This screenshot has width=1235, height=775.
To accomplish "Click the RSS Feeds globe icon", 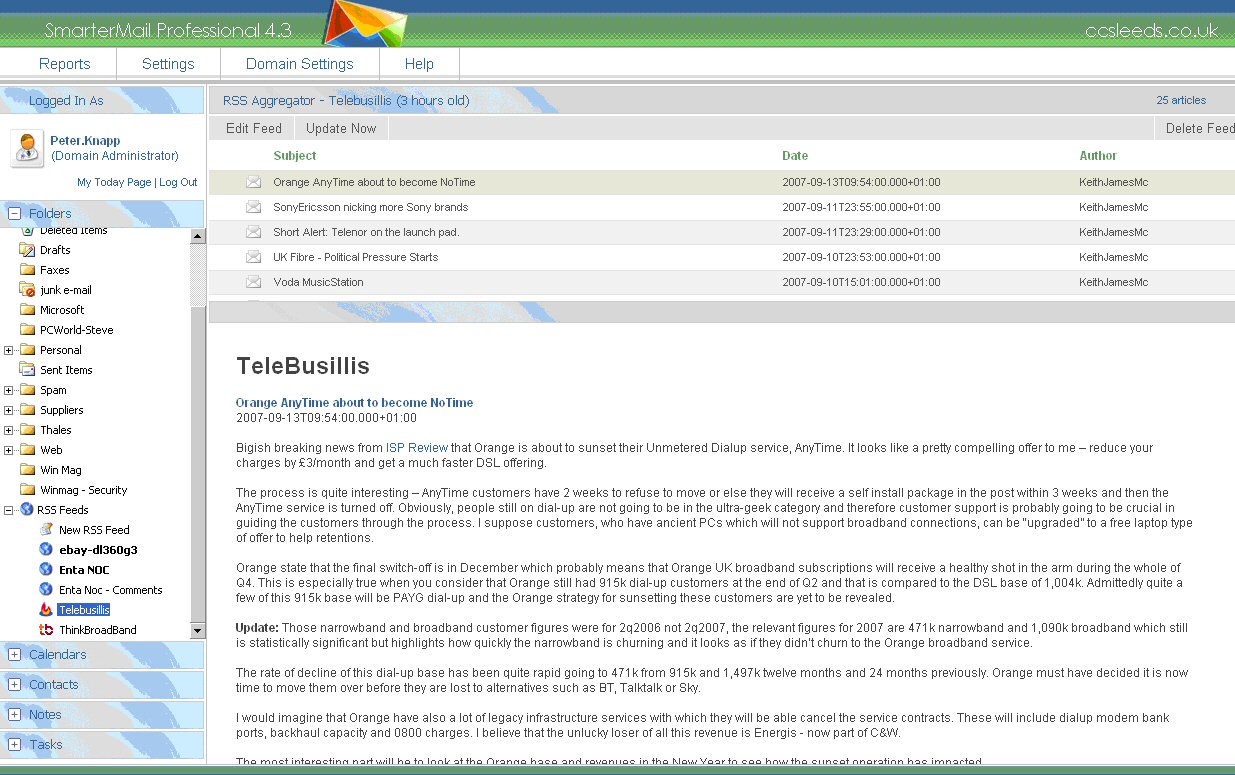I will (x=27, y=510).
